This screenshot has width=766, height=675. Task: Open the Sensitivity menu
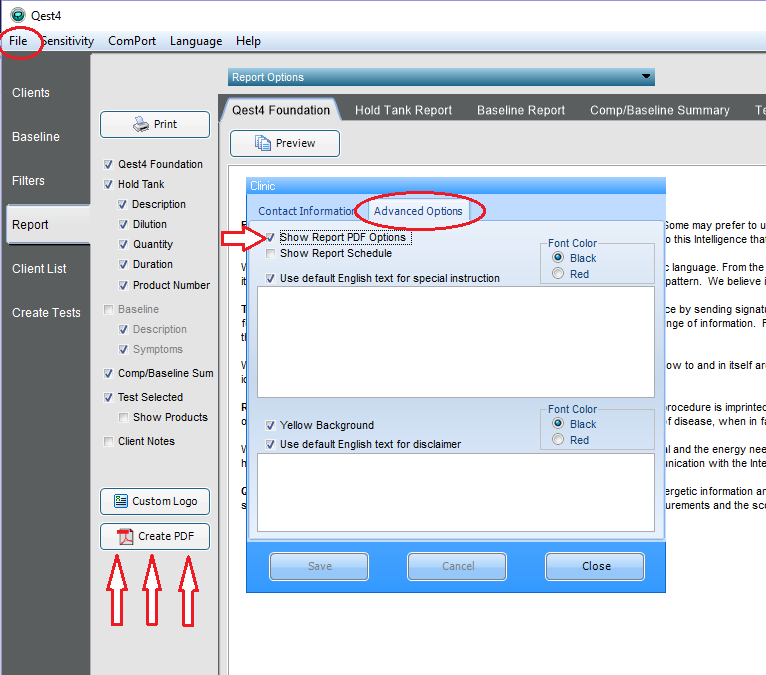pos(68,41)
